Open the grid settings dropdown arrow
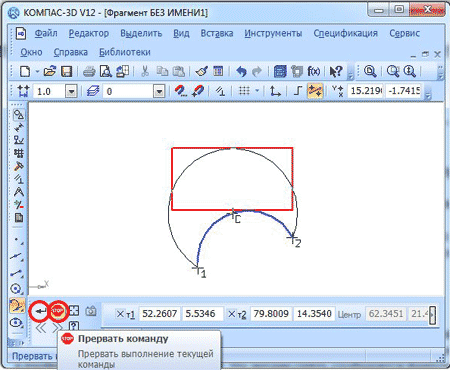Image resolution: width=450 pixels, height=370 pixels. pos(257,91)
